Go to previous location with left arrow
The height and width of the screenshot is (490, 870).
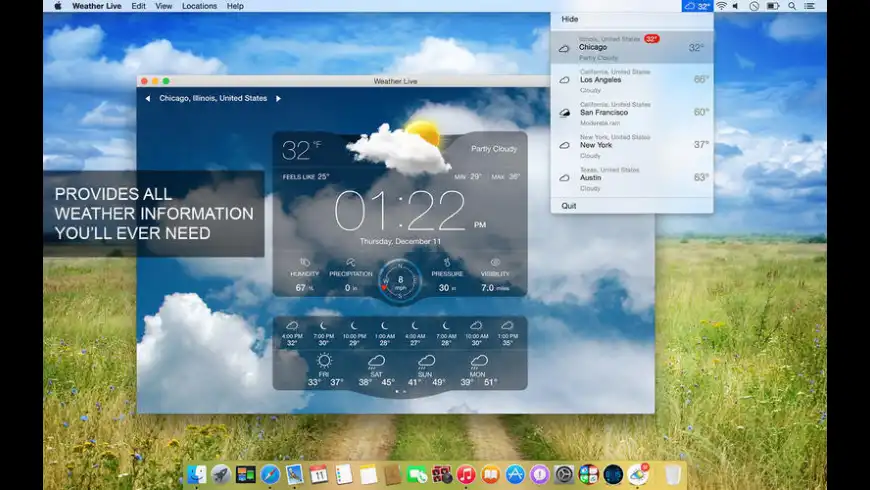coord(148,99)
